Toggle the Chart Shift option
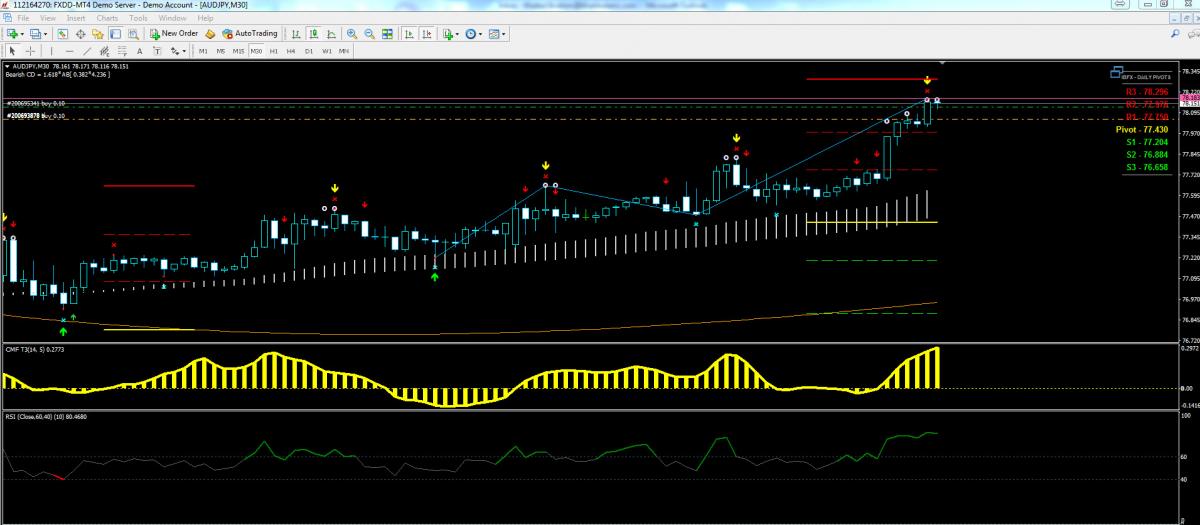Screen dimensions: 1200x525 (x=425, y=33)
